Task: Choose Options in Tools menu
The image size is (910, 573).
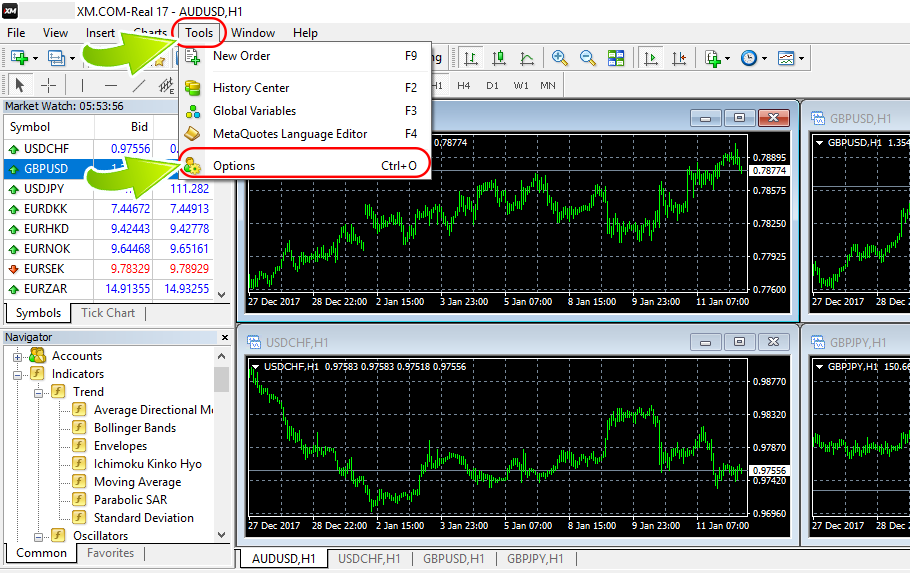Action: pyautogui.click(x=306, y=166)
